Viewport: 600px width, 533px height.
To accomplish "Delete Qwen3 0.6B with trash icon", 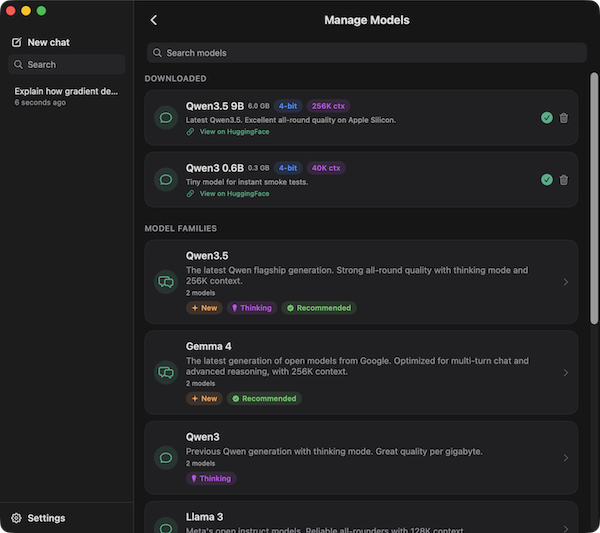I will 564,180.
